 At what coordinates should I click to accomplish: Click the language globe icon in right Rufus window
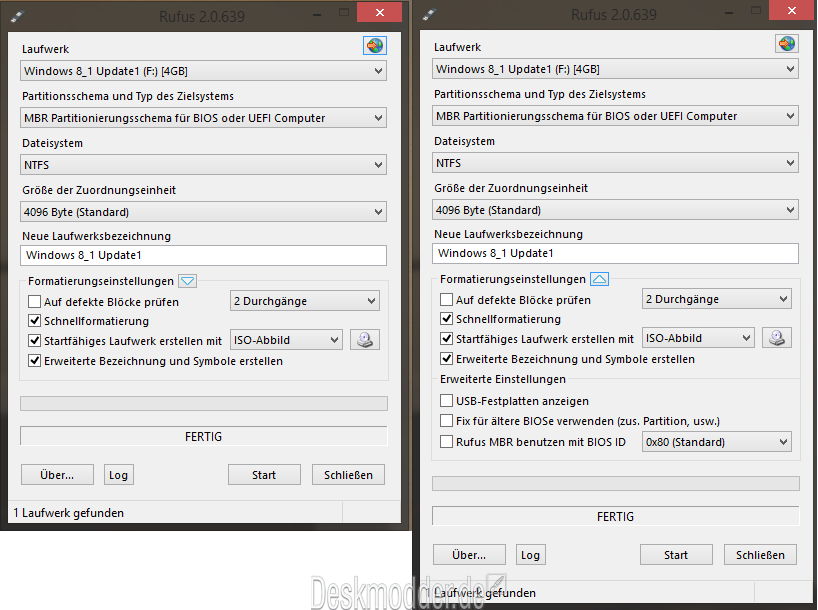point(787,44)
